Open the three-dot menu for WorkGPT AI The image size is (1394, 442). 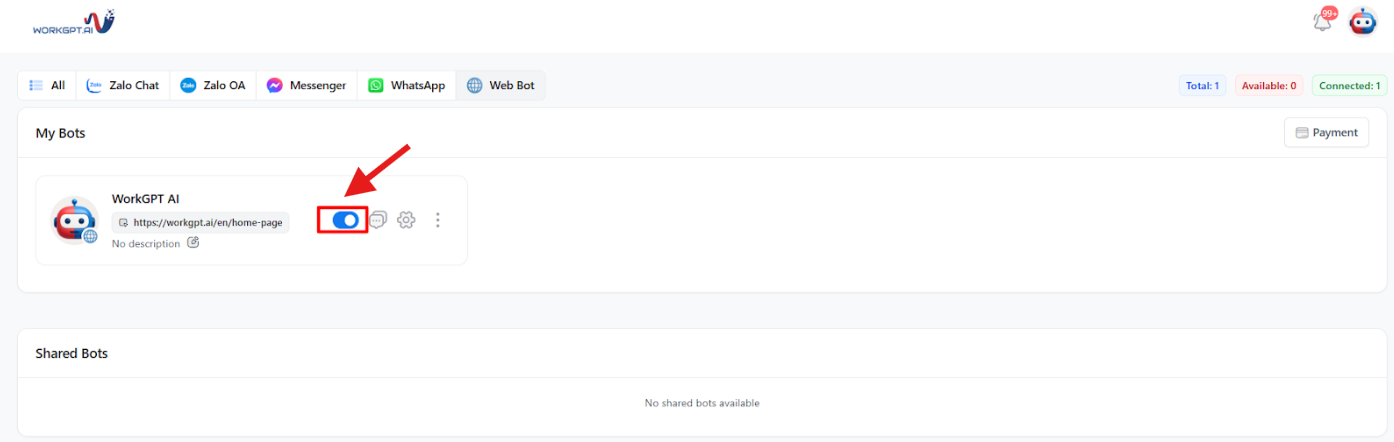click(x=437, y=220)
